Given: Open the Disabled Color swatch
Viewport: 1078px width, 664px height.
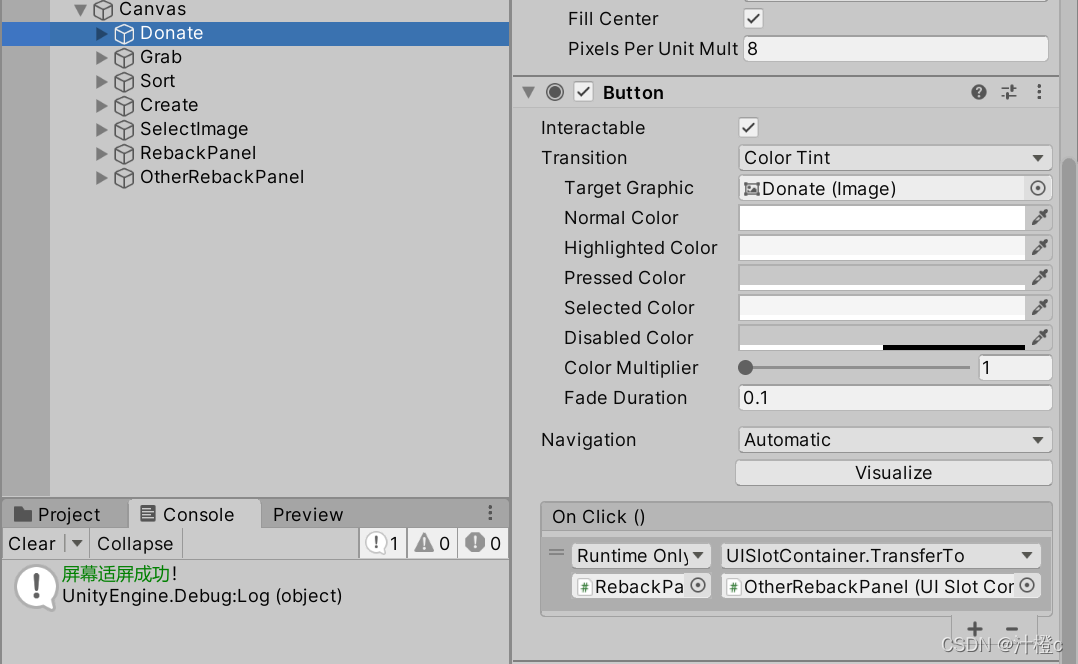Looking at the screenshot, I should click(x=882, y=337).
